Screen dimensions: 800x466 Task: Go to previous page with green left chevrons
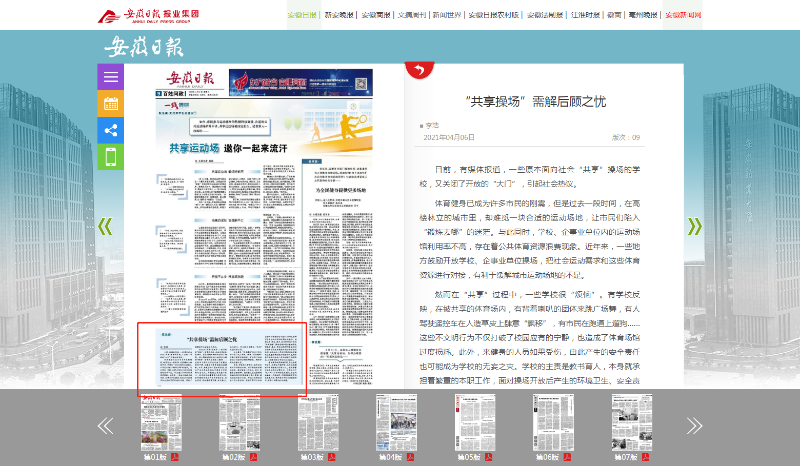pos(105,226)
